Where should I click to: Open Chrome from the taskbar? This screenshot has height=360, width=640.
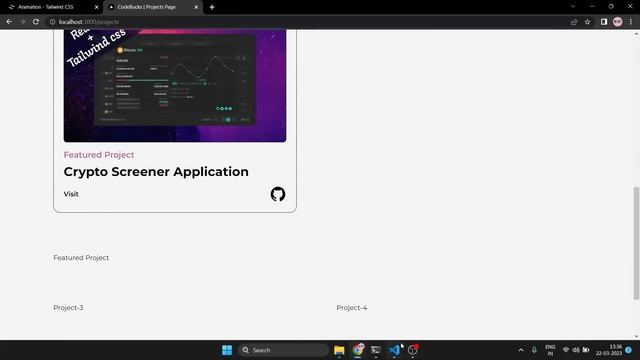(358, 350)
